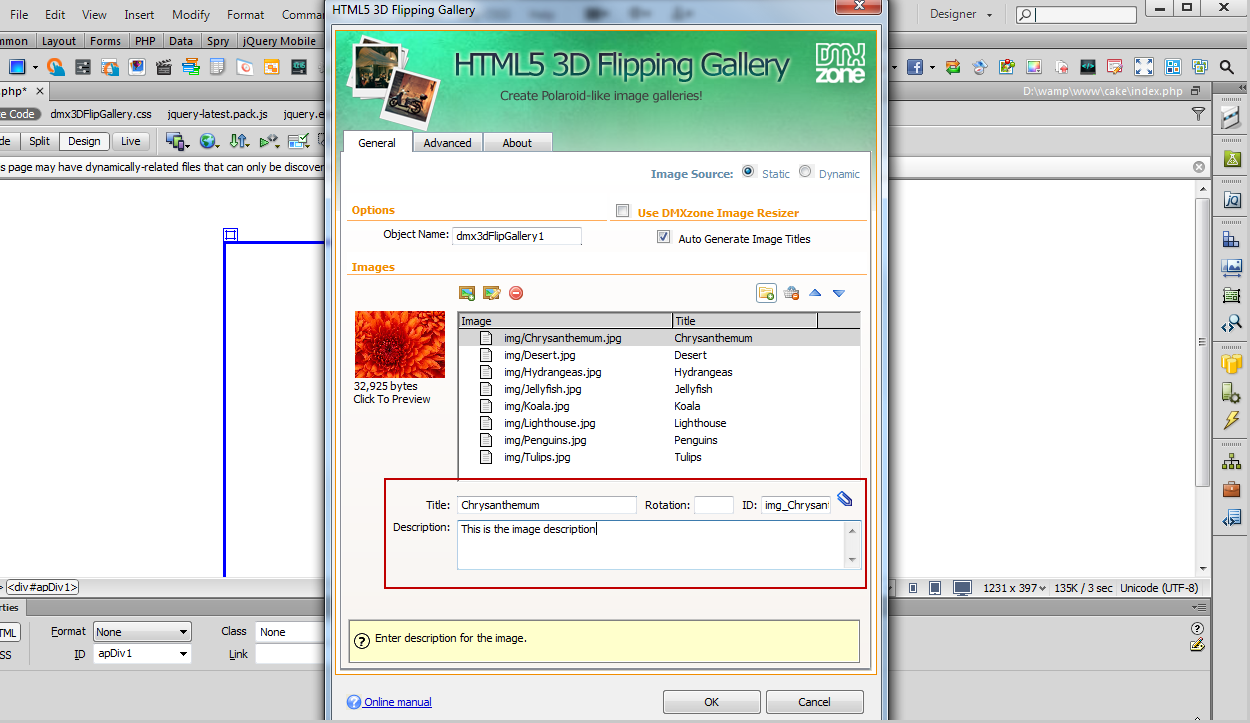This screenshot has width=1250, height=723.
Task: Turn on Live view
Action: point(131,141)
